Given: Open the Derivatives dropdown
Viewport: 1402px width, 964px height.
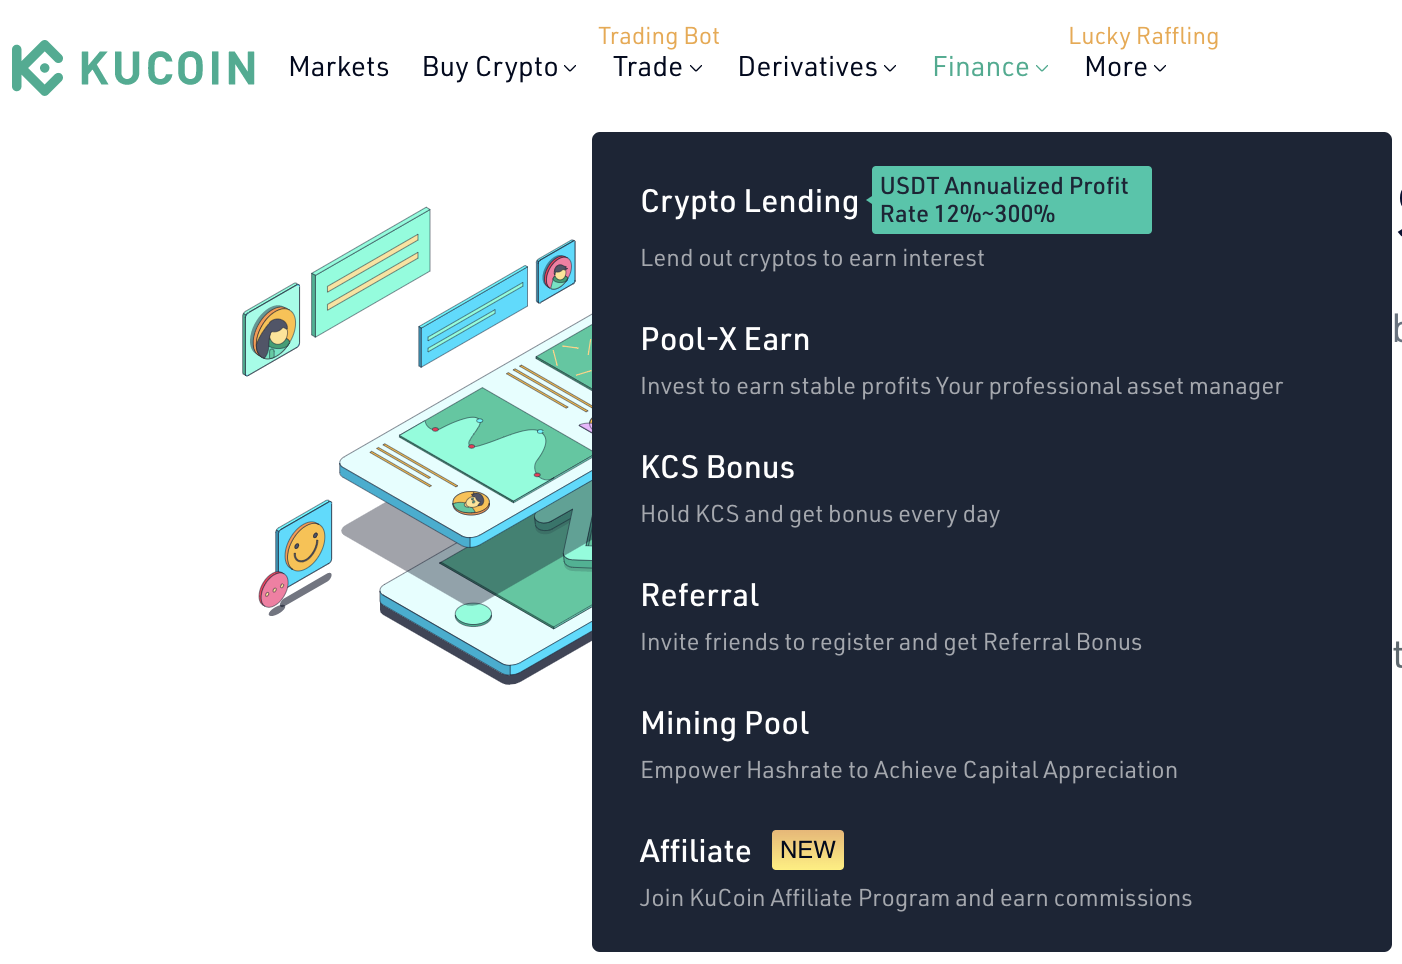Looking at the screenshot, I should pos(817,67).
